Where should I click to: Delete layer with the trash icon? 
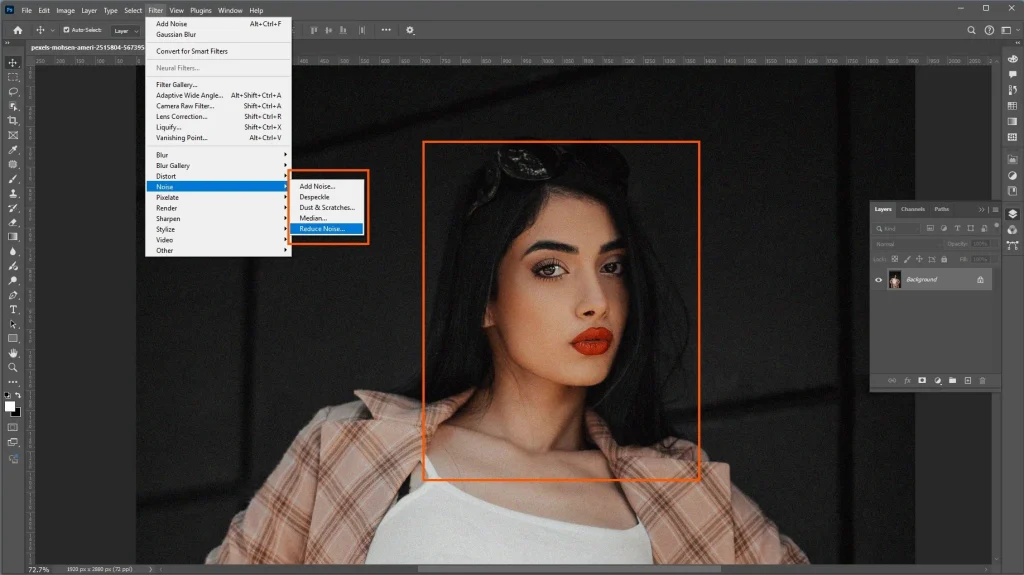pos(982,380)
